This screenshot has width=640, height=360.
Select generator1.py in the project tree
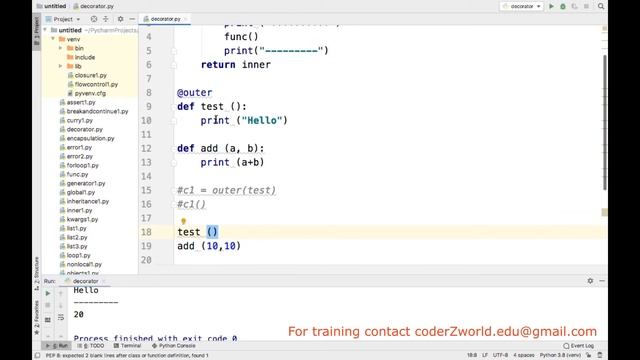tap(86, 183)
